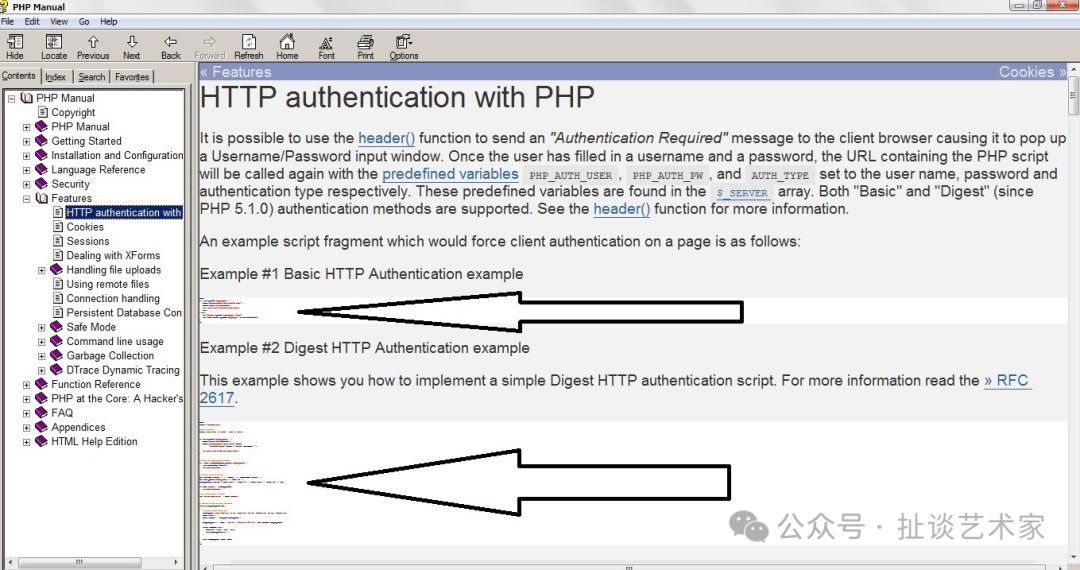Collapse the Features tree node
Image resolution: width=1080 pixels, height=570 pixels.
coord(26,199)
